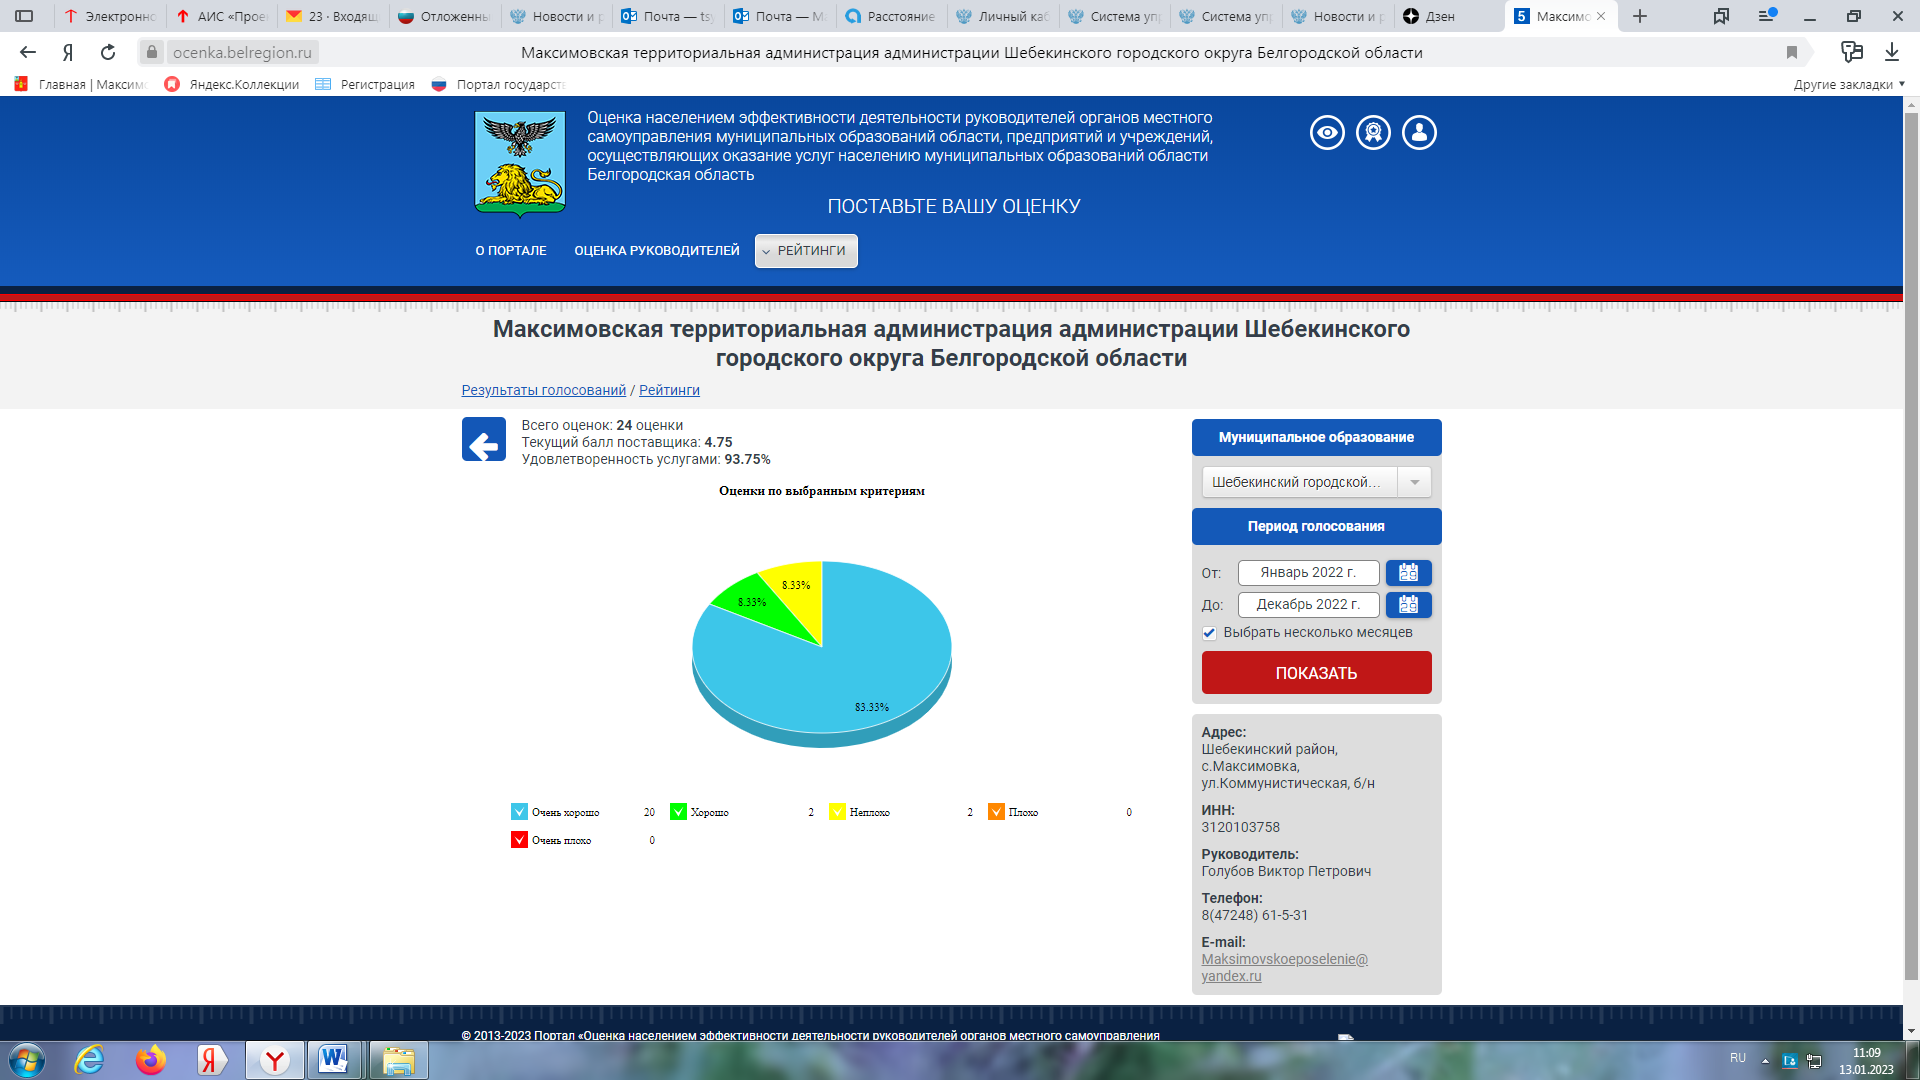Click the award ribbon icon in header
1920x1080 pixels.
click(1373, 132)
